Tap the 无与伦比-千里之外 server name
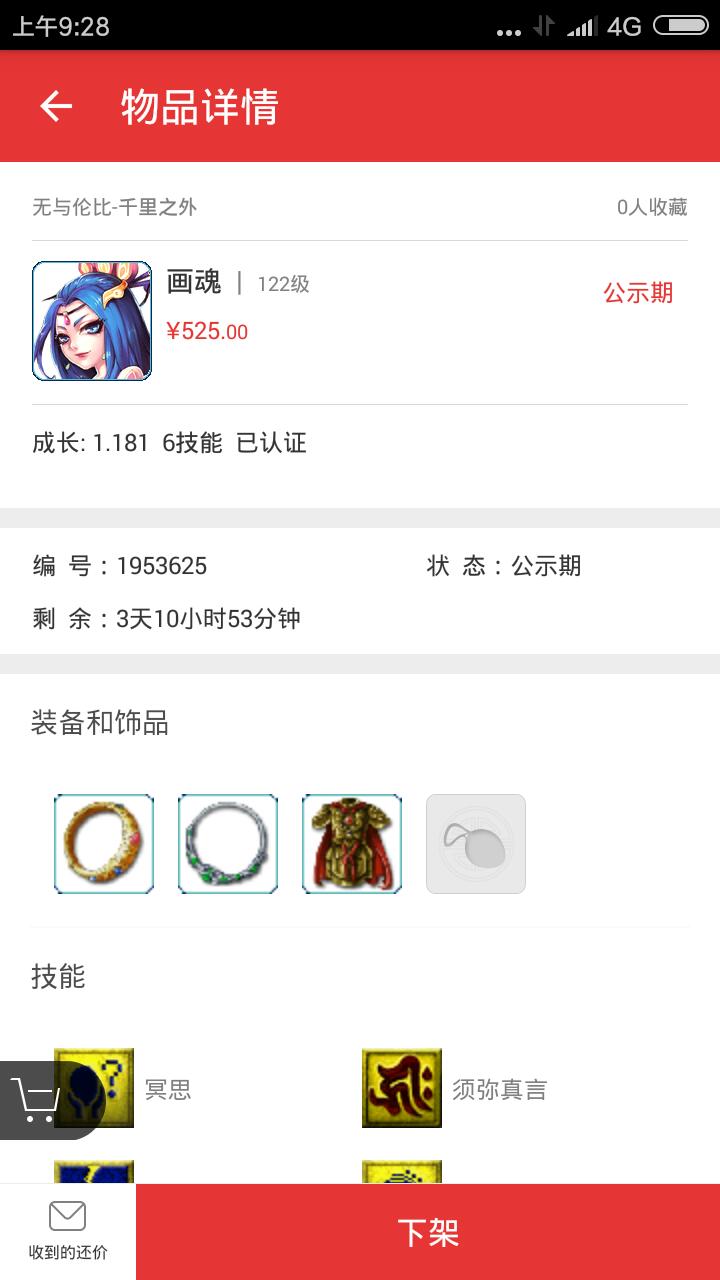Image resolution: width=720 pixels, height=1280 pixels. coord(115,207)
